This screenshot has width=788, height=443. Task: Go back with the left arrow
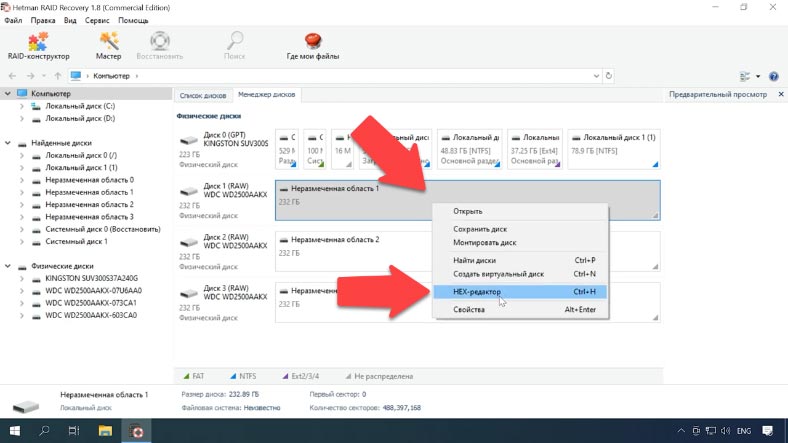coord(13,76)
